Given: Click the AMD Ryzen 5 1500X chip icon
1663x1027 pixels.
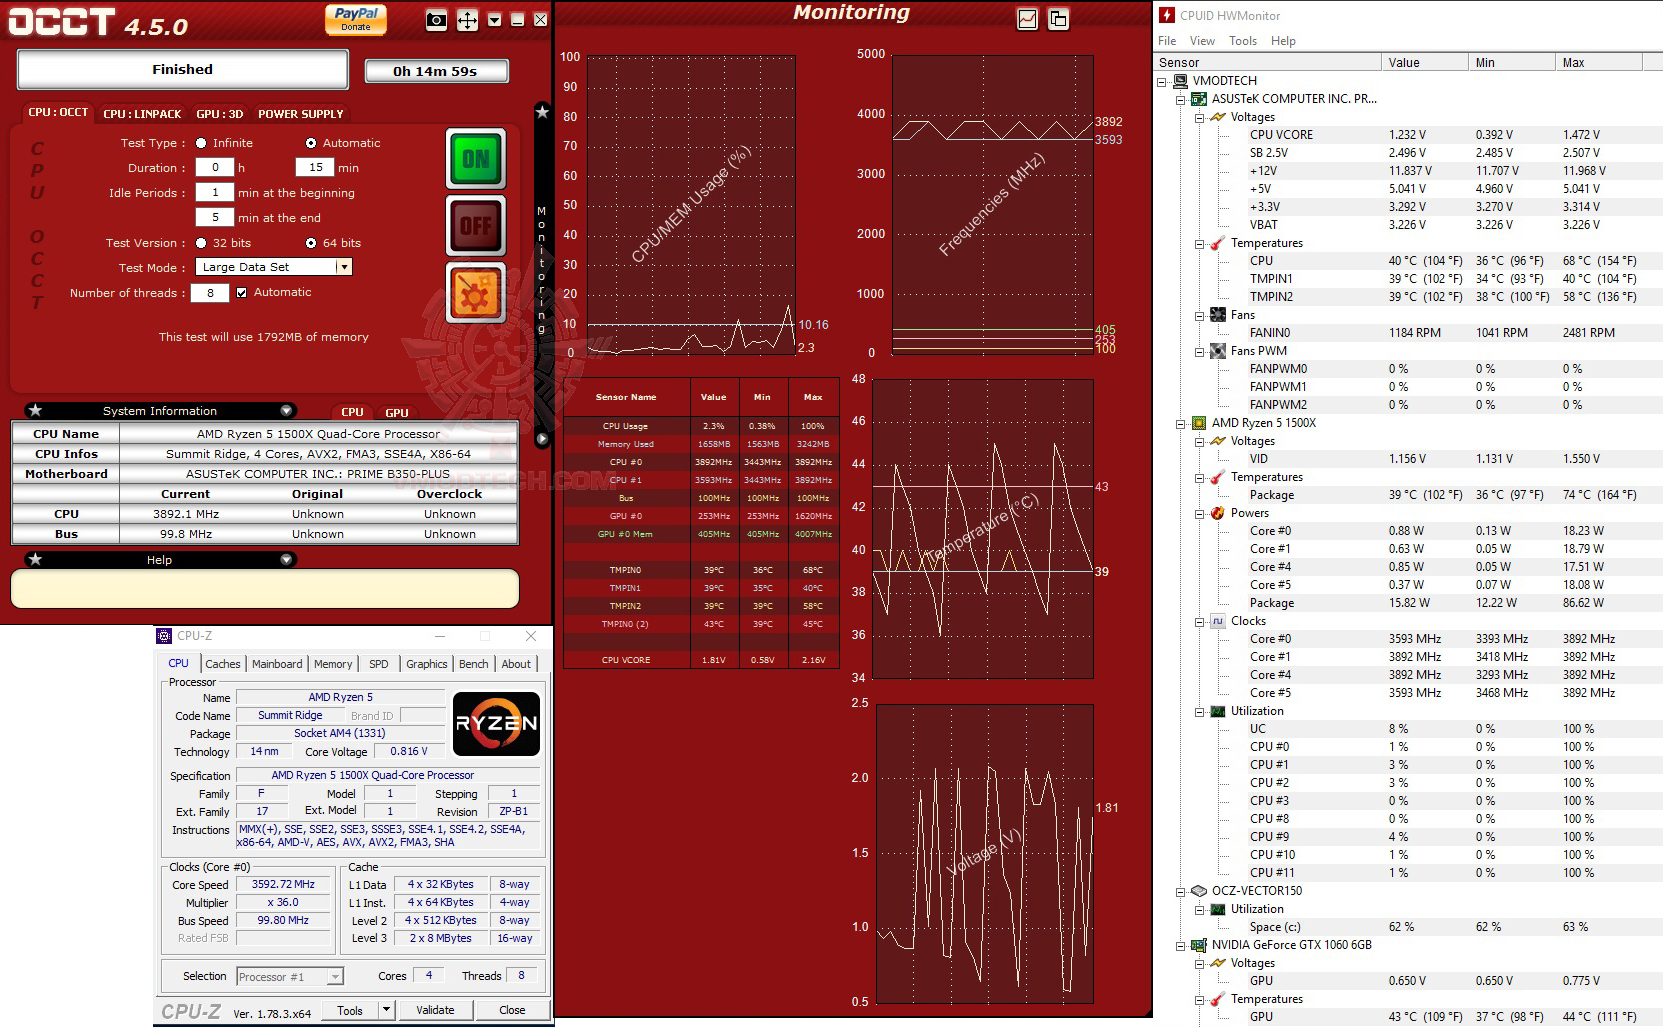Looking at the screenshot, I should [1199, 423].
